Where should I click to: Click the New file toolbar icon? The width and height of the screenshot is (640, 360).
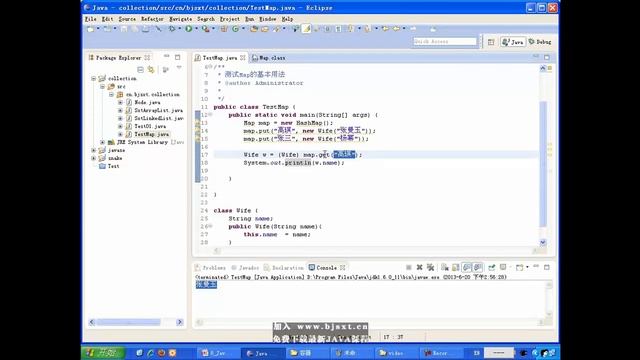(x=91, y=29)
